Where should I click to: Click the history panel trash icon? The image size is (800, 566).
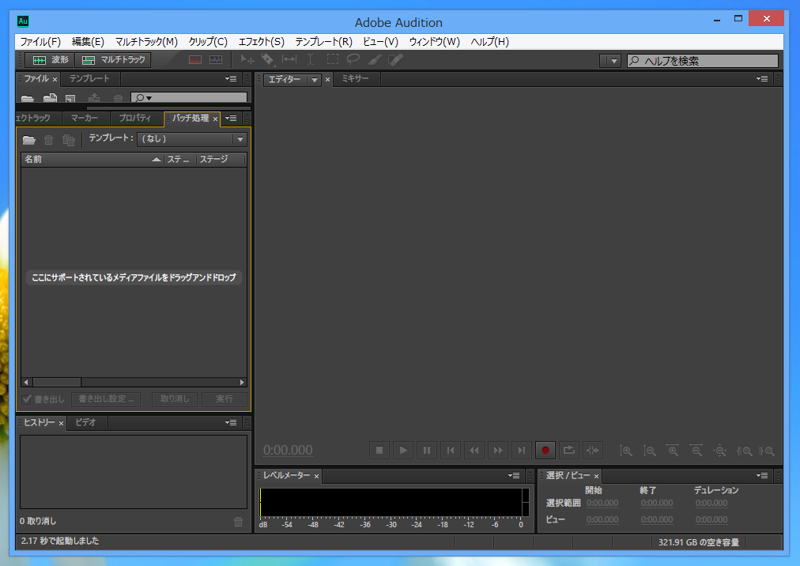(x=238, y=522)
